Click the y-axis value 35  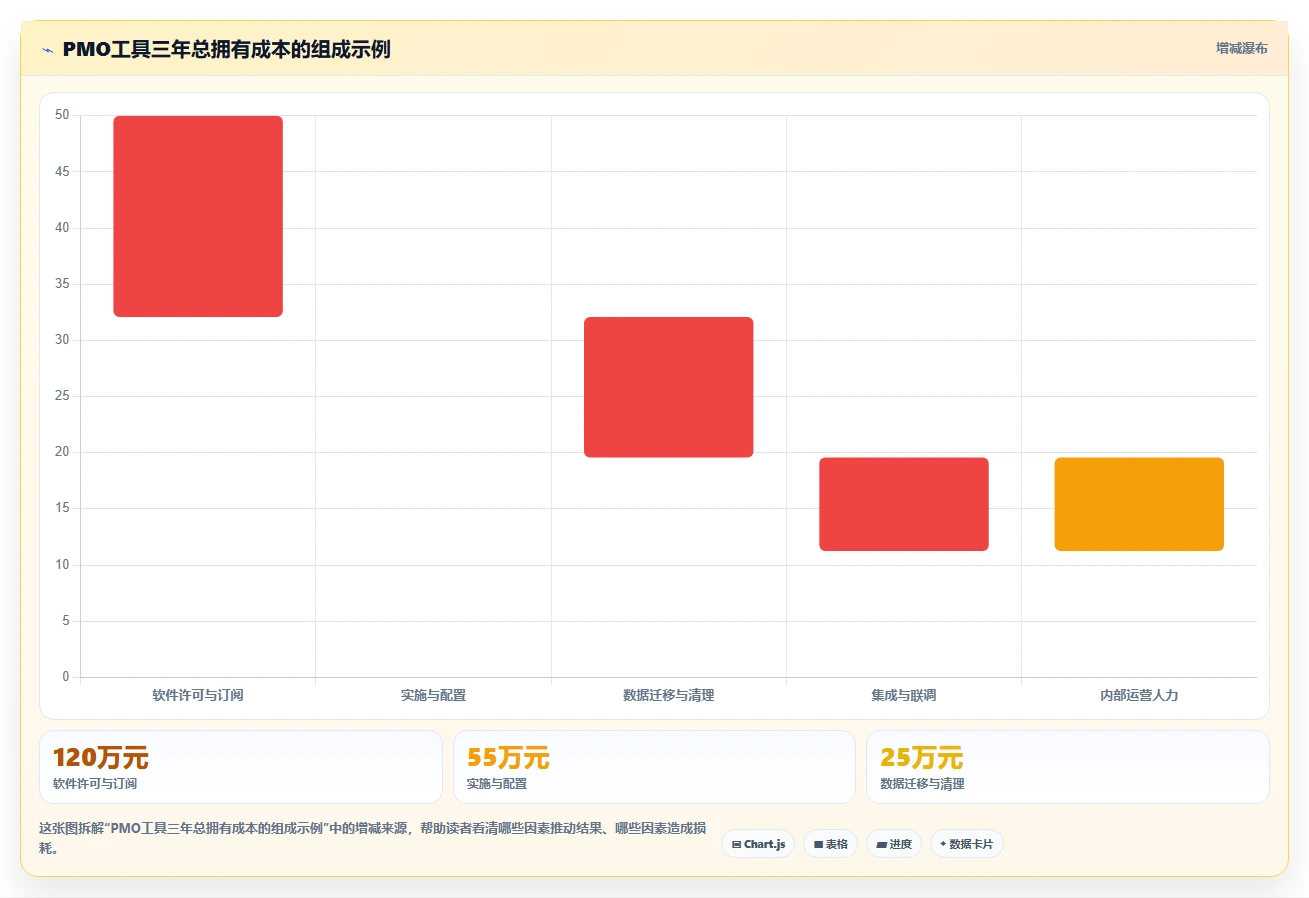pos(62,284)
